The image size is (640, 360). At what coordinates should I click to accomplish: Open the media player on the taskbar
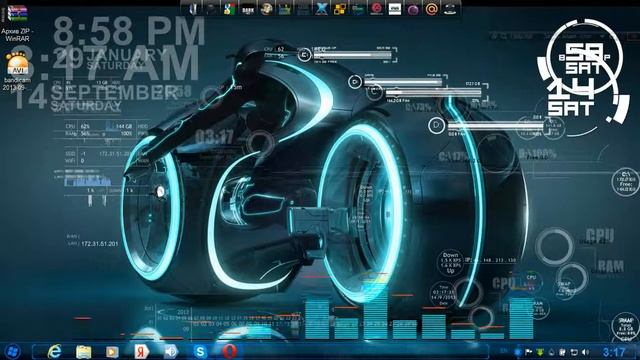(x=112, y=351)
